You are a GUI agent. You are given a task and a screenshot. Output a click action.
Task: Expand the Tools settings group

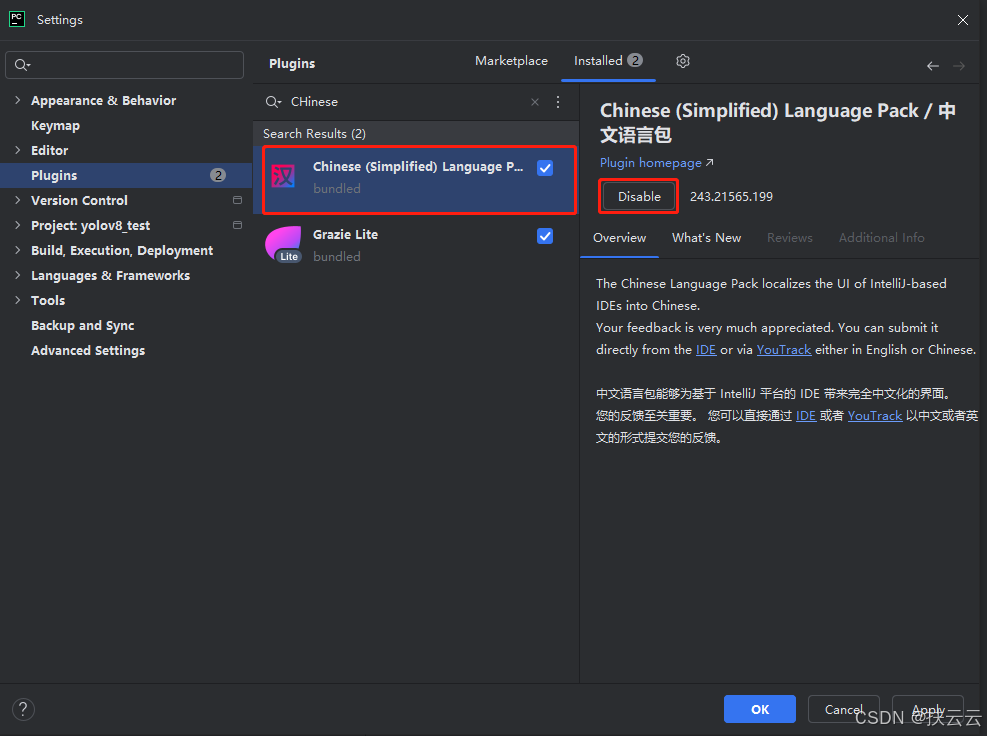pos(18,300)
